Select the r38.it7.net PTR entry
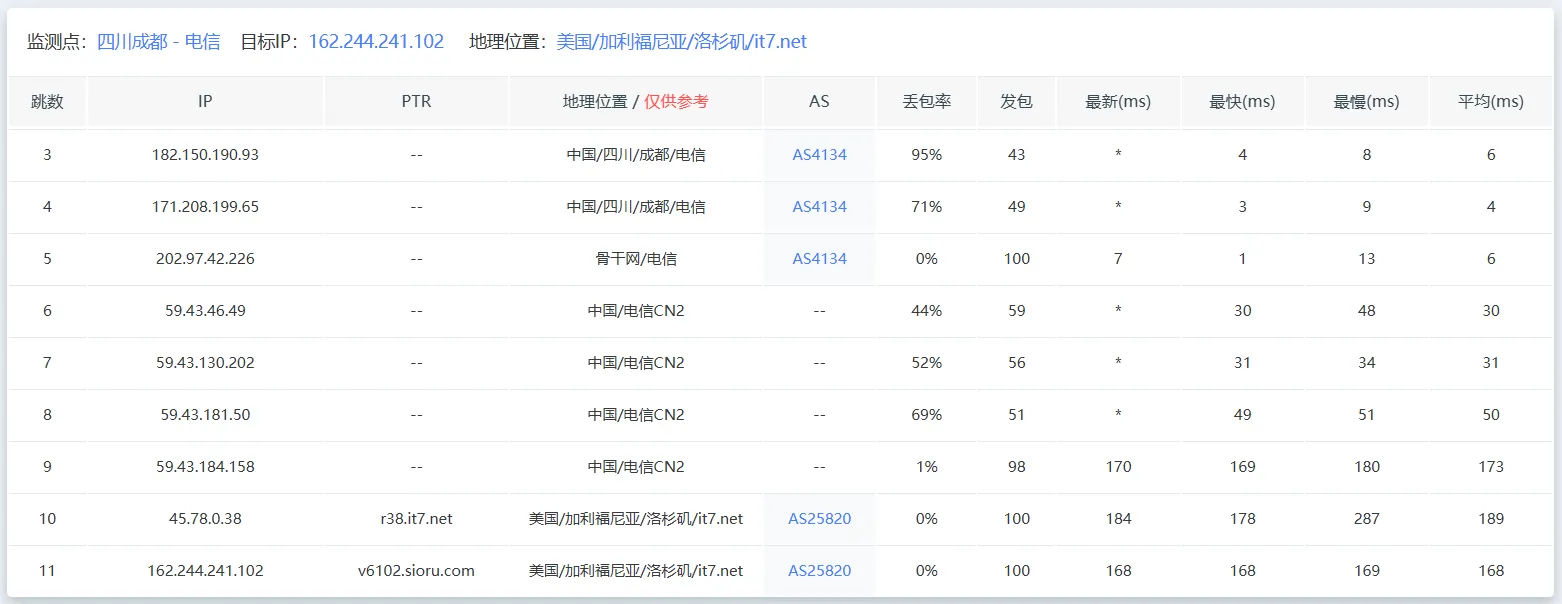The width and height of the screenshot is (1562, 604). pyautogui.click(x=416, y=518)
